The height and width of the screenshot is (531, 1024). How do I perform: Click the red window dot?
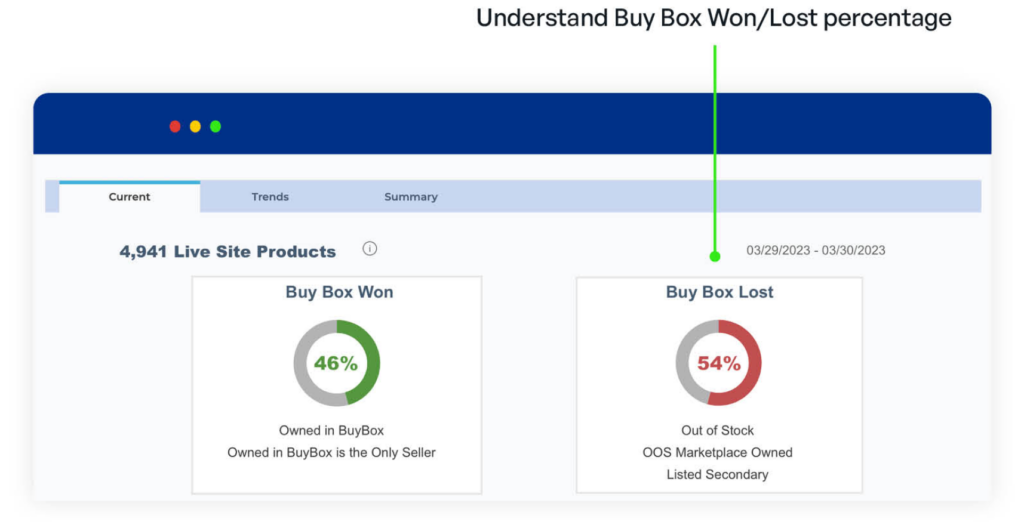pos(175,127)
